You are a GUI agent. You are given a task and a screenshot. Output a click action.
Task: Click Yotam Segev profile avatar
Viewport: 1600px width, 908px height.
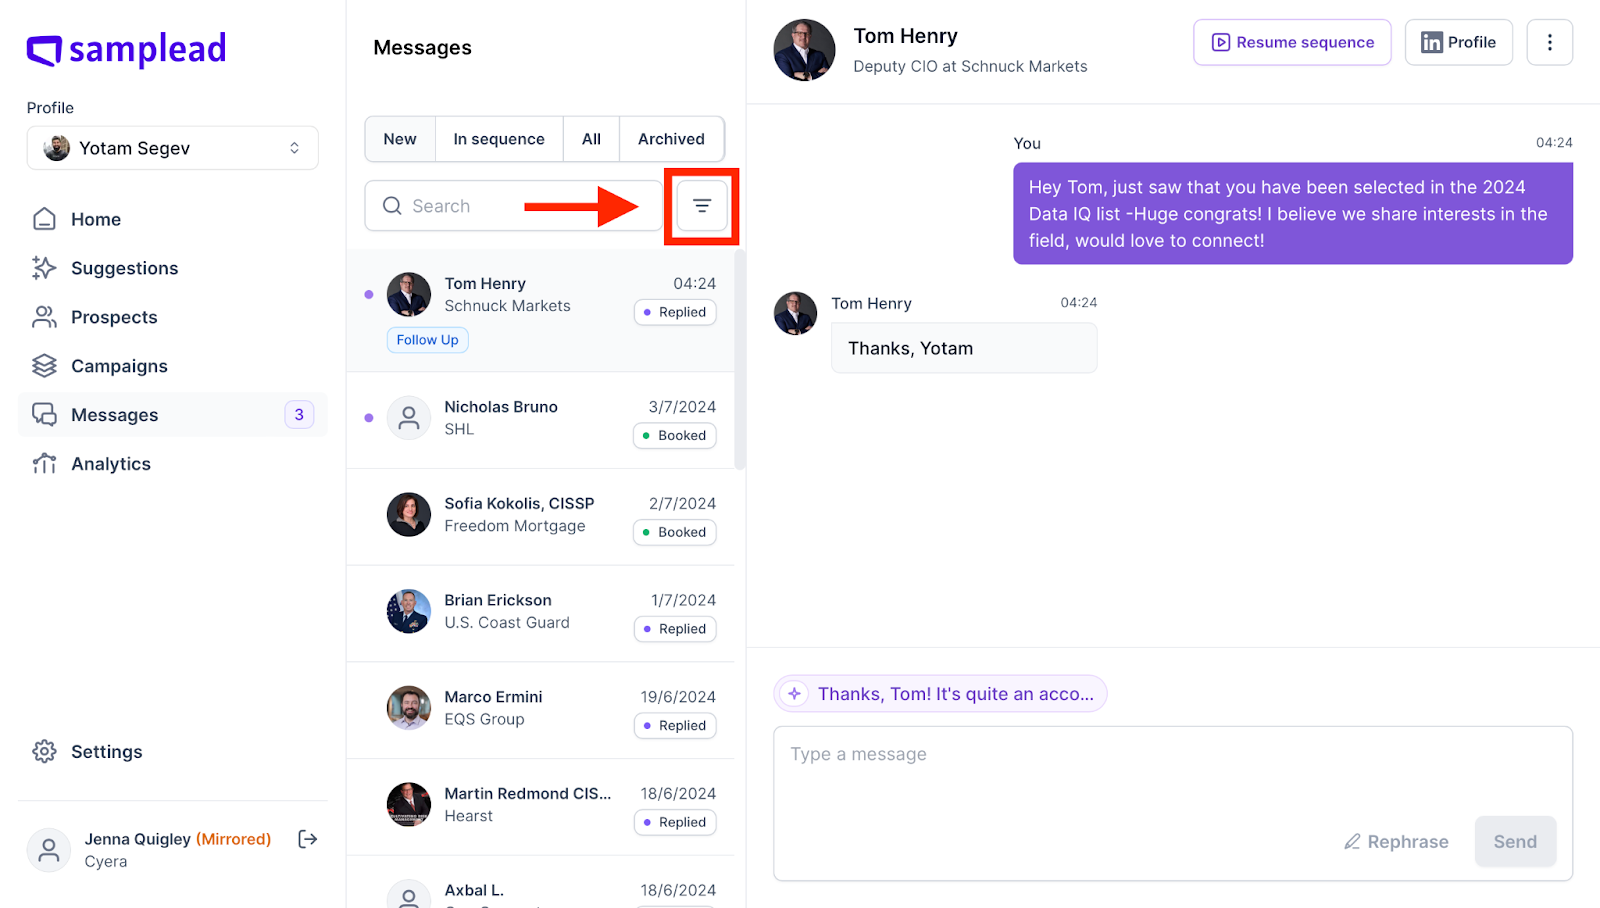pos(57,148)
